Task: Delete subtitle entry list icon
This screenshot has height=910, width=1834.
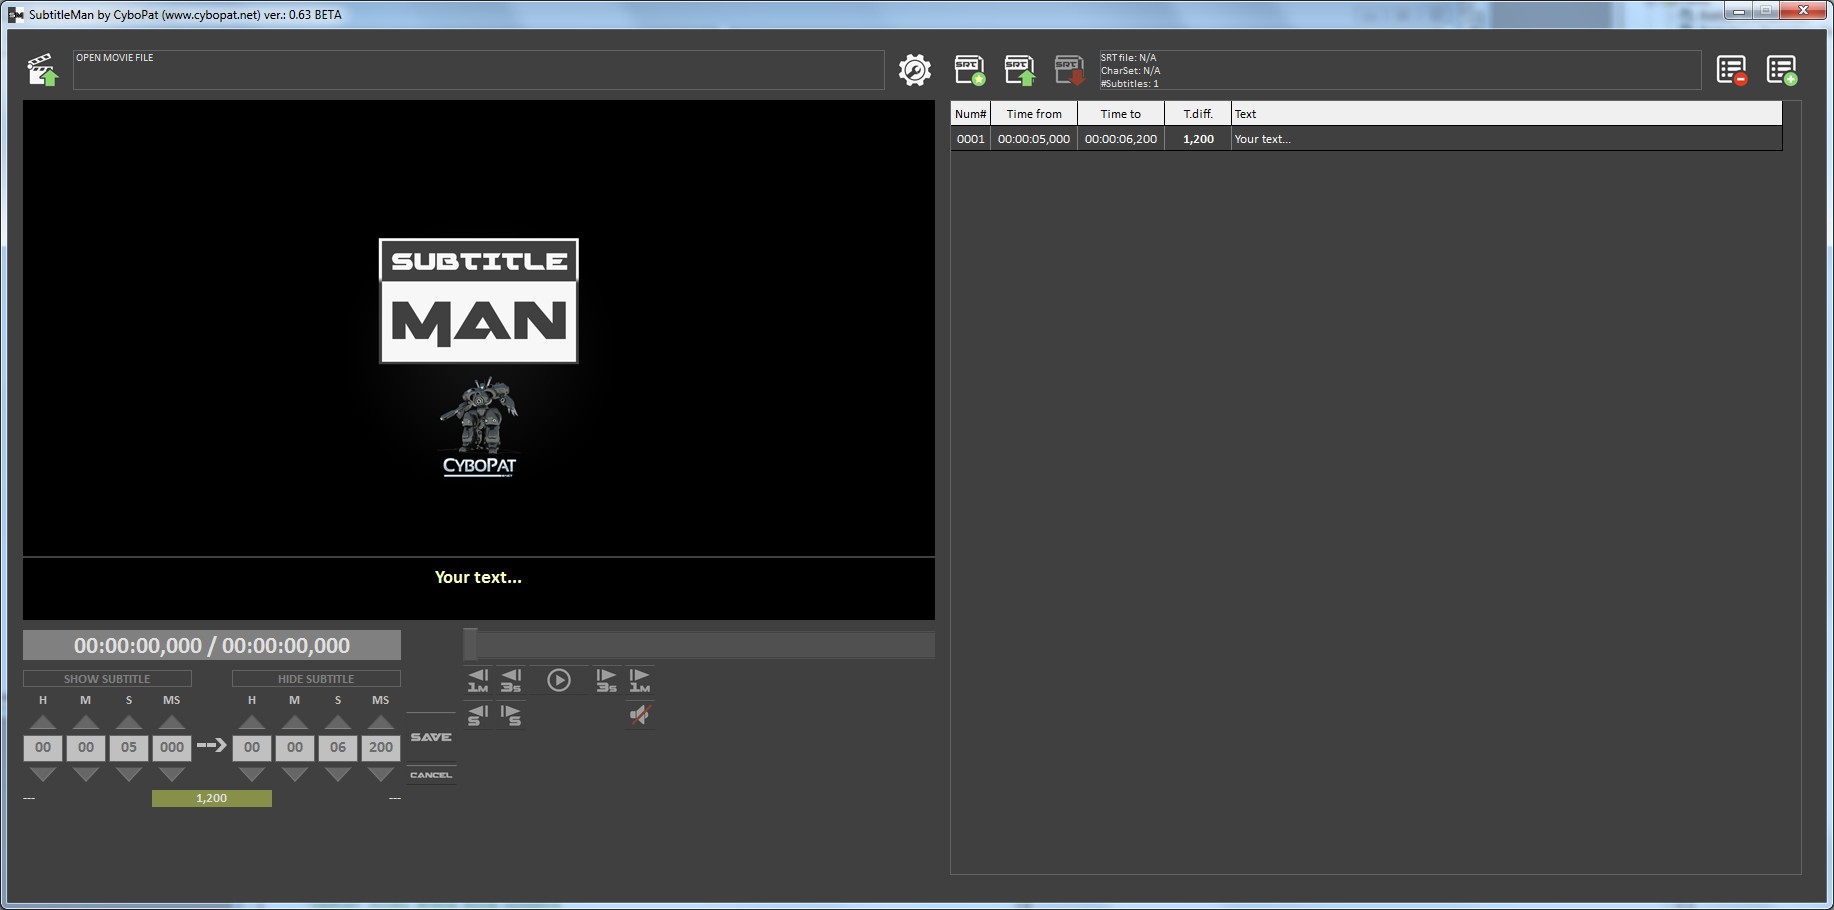Action: [1732, 70]
